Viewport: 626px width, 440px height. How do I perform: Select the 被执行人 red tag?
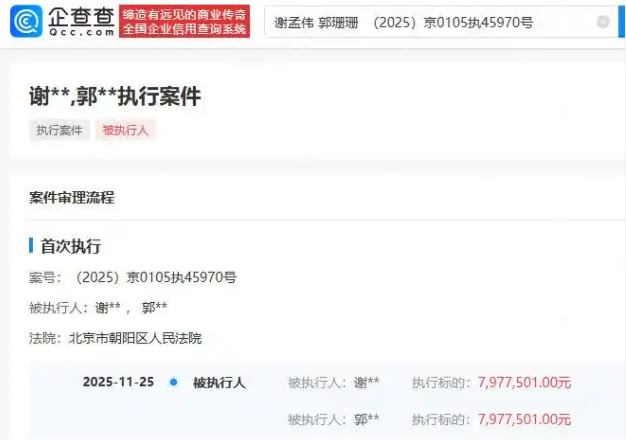coord(125,130)
